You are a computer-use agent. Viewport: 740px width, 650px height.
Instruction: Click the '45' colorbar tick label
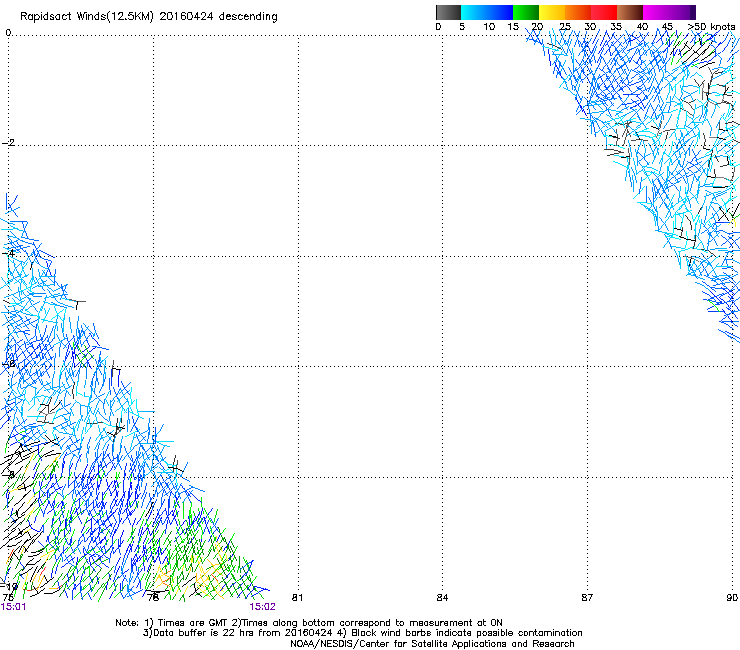(667, 27)
